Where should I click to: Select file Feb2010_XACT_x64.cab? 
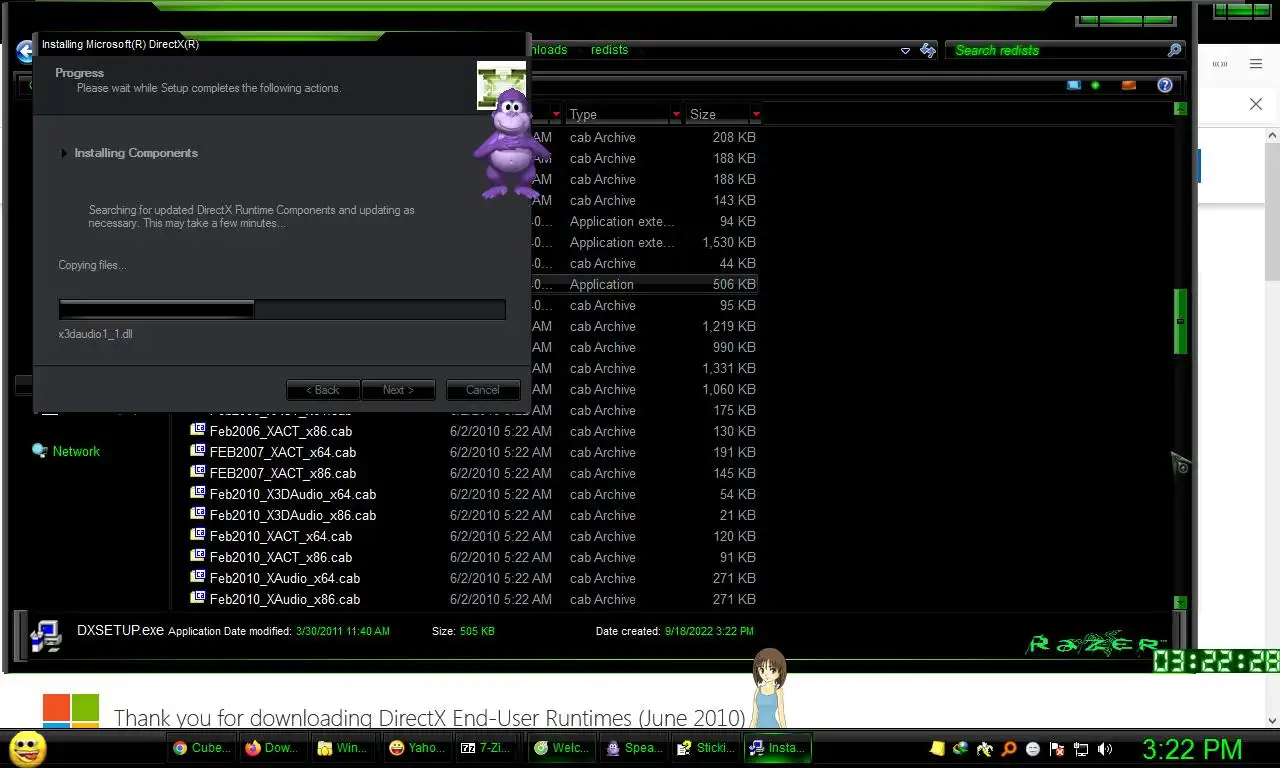[x=280, y=536]
